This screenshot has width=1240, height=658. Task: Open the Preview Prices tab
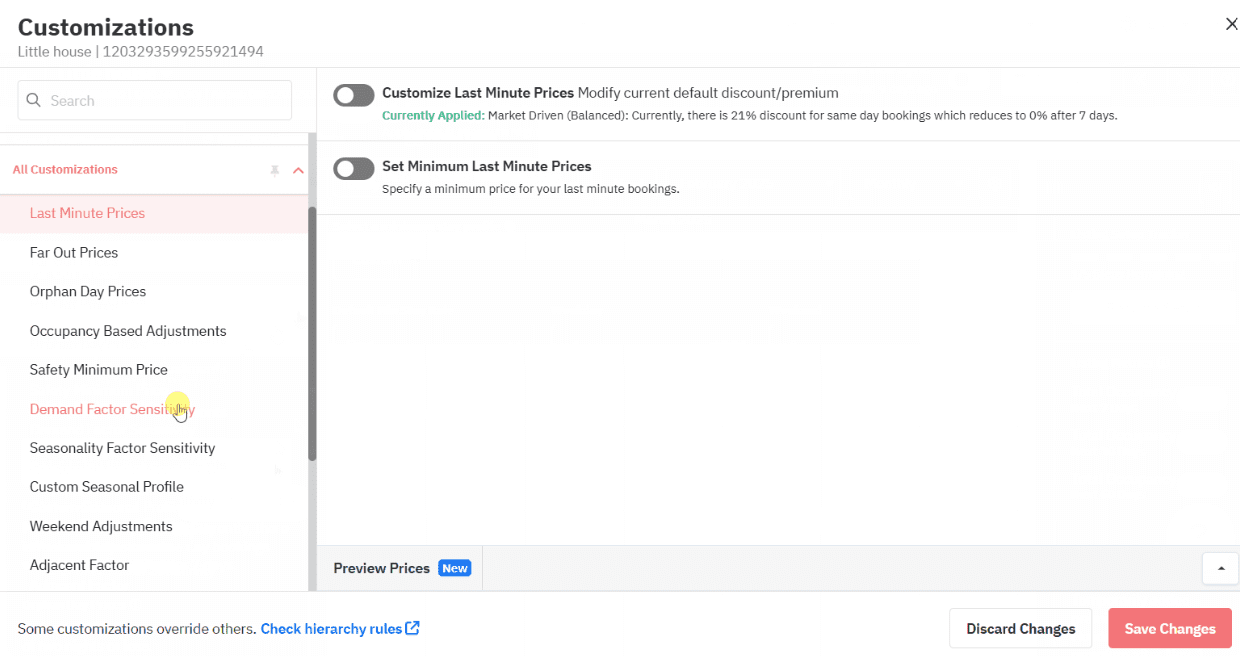click(381, 567)
